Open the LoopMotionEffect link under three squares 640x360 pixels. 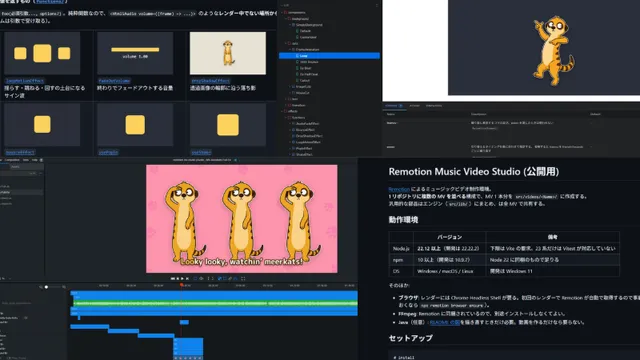coord(24,81)
